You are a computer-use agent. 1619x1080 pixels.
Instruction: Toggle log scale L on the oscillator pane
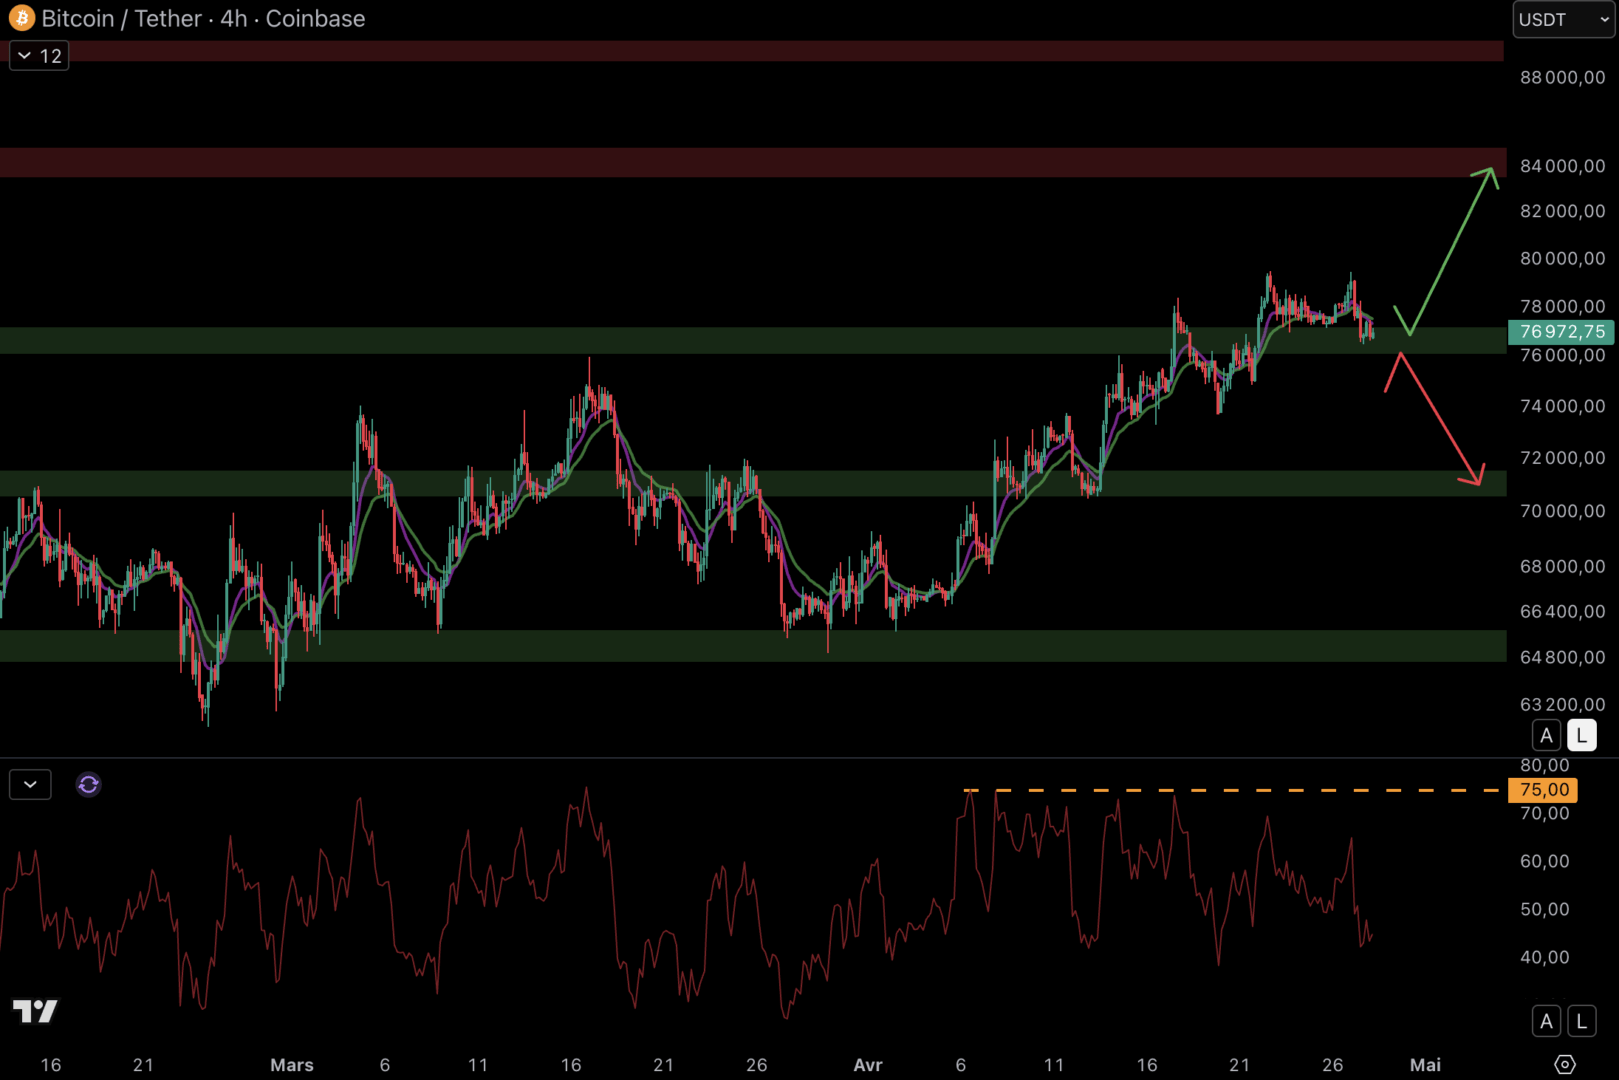point(1581,1021)
